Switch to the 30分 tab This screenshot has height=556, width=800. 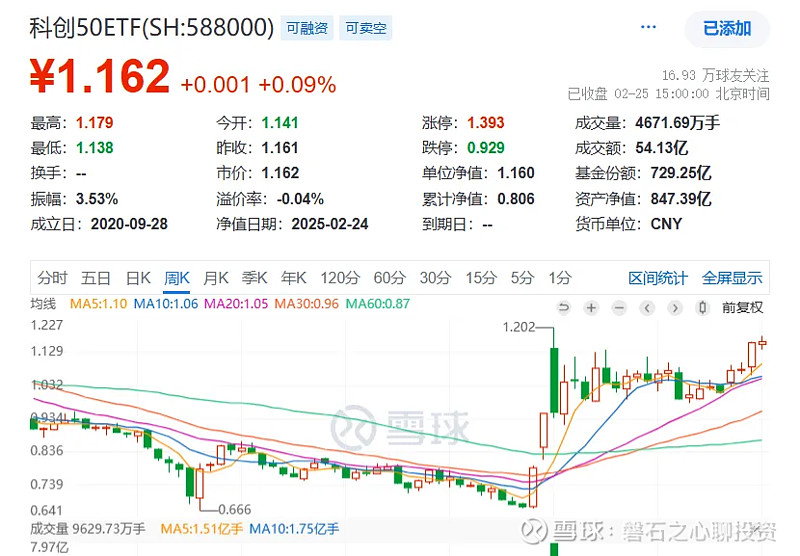(x=436, y=278)
